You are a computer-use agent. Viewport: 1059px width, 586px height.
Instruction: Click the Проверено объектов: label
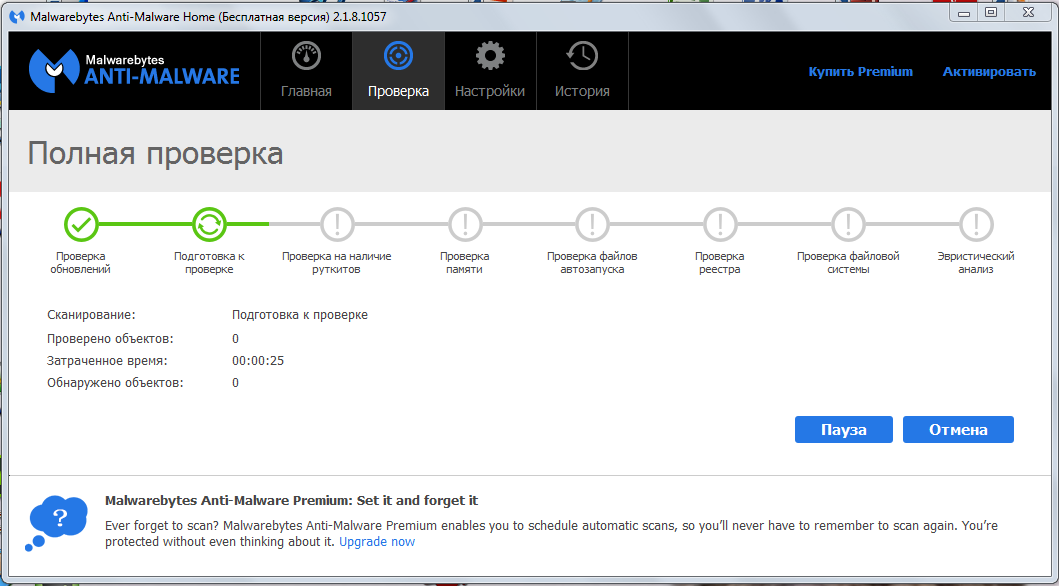110,338
